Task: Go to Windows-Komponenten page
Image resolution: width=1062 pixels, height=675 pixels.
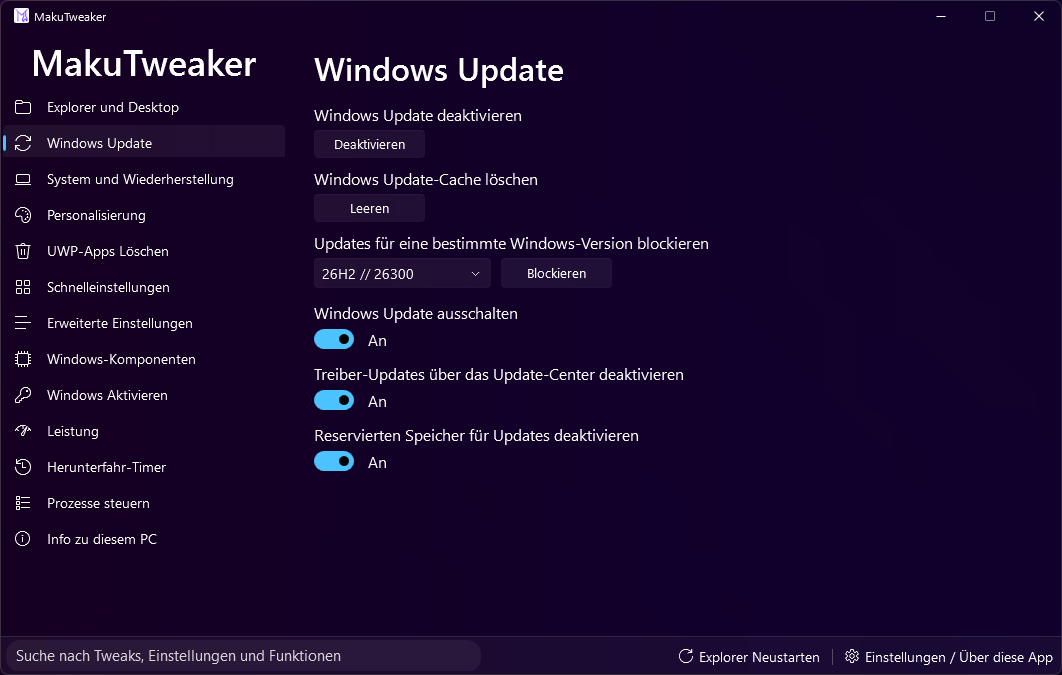Action: 144,359
